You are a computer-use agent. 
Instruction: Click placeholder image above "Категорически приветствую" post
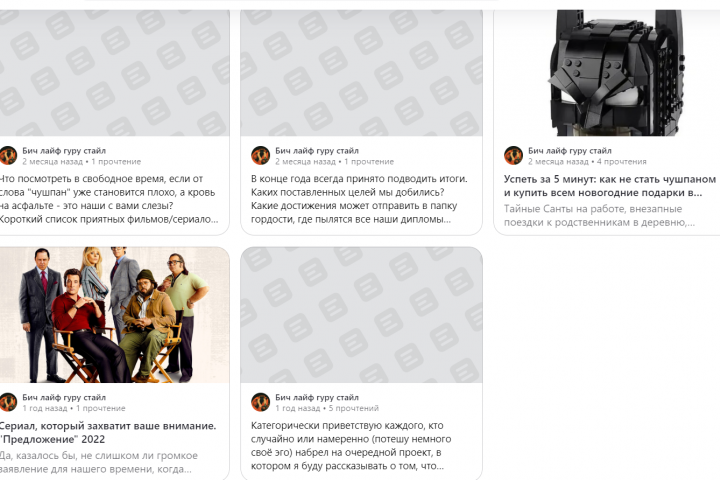click(x=361, y=315)
